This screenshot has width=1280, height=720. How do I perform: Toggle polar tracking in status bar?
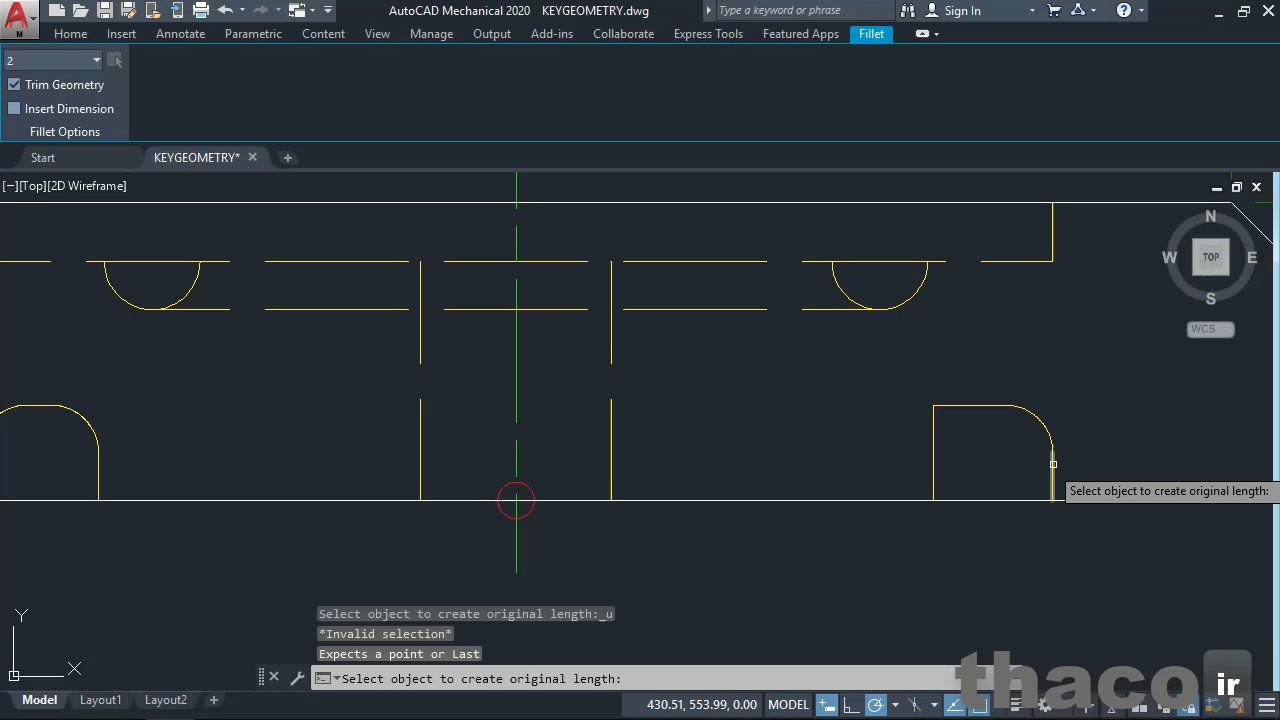click(x=875, y=705)
